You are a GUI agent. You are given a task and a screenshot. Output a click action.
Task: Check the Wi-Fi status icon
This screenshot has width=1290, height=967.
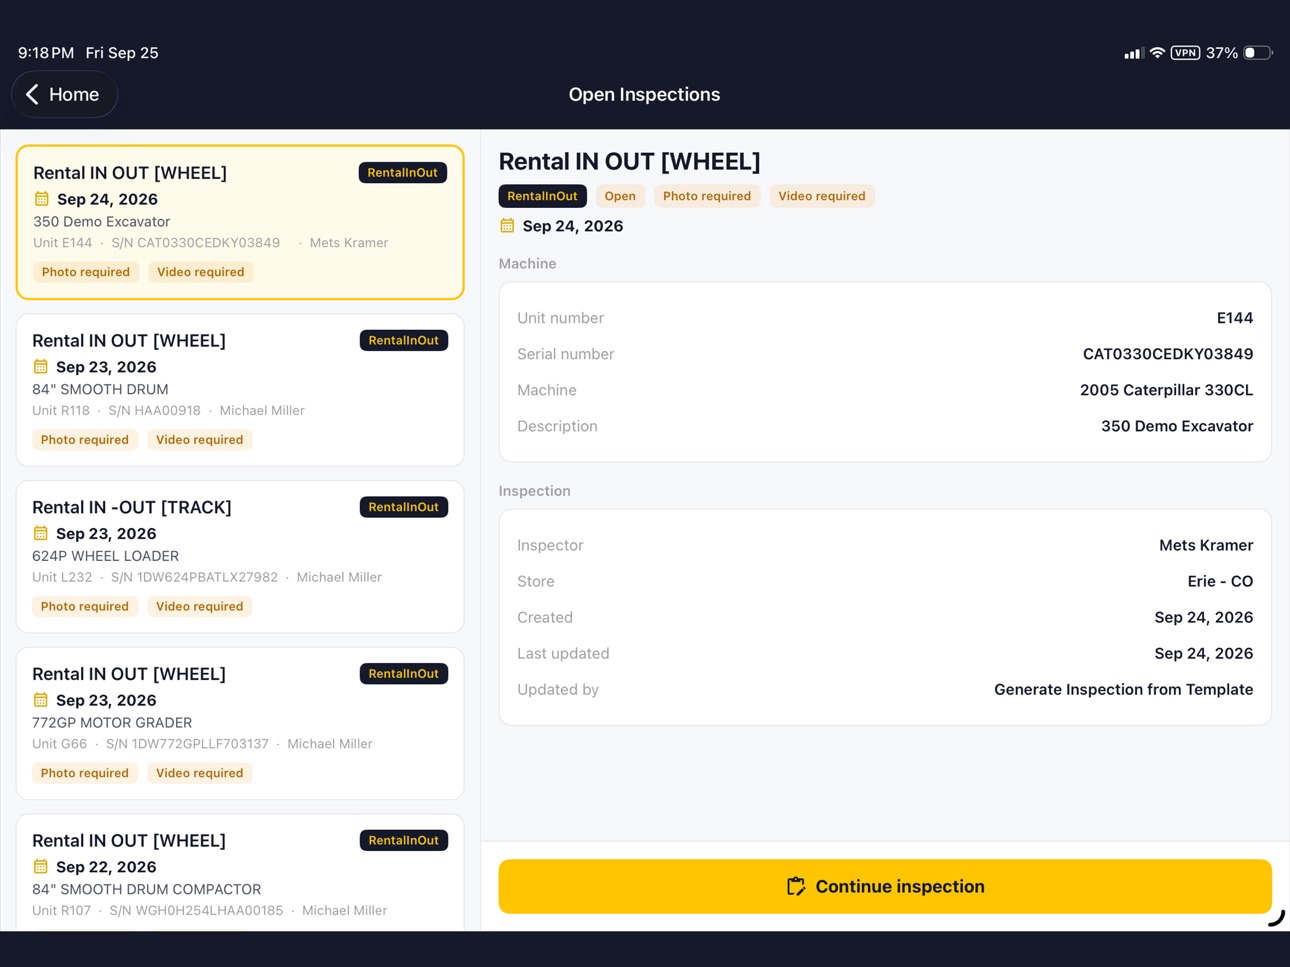click(x=1157, y=53)
